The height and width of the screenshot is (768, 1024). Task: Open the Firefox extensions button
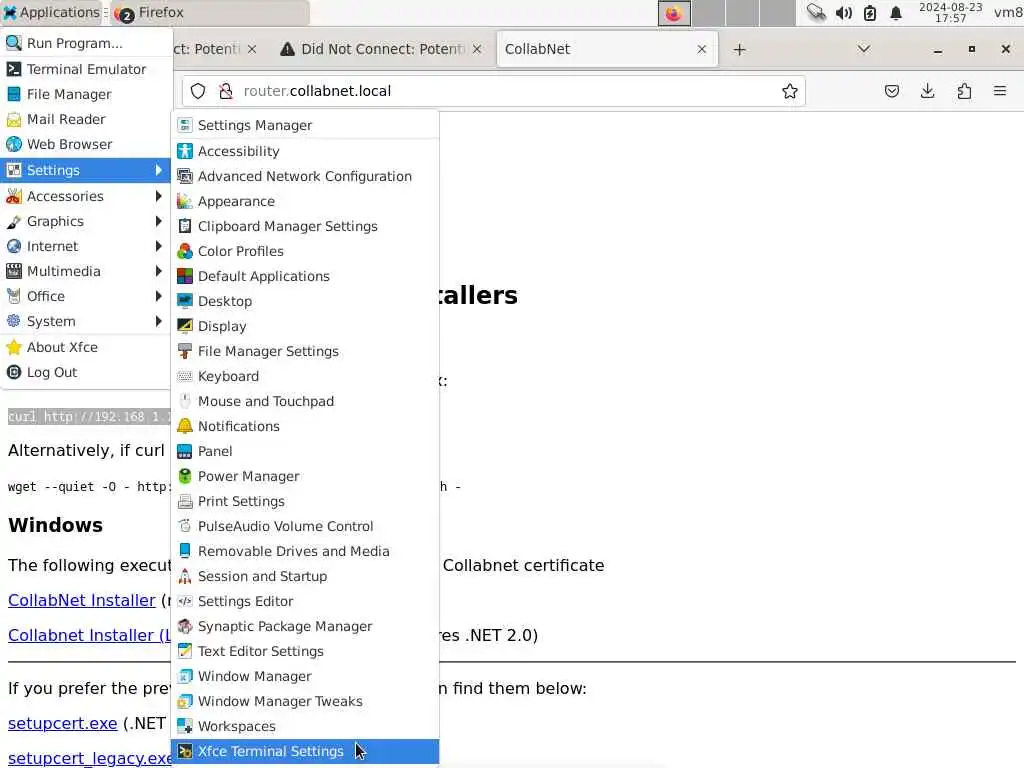[964, 91]
